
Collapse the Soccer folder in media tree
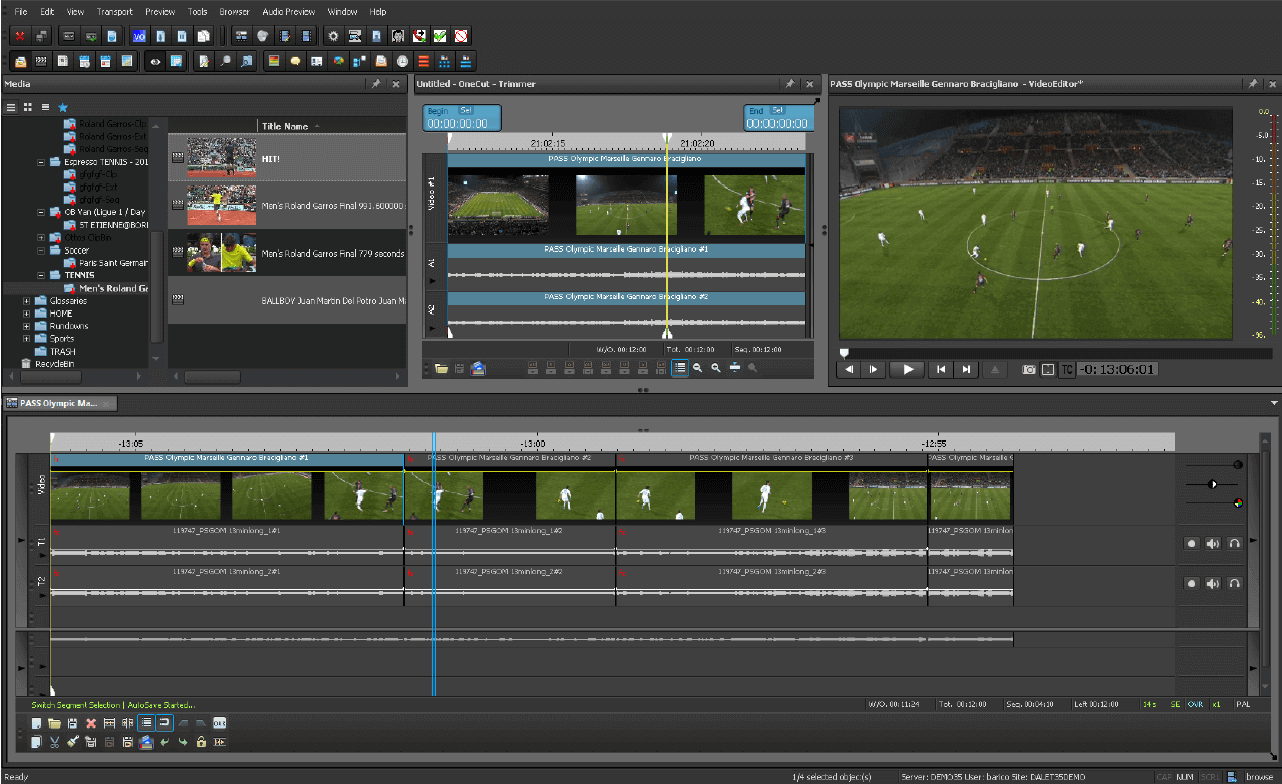point(41,250)
